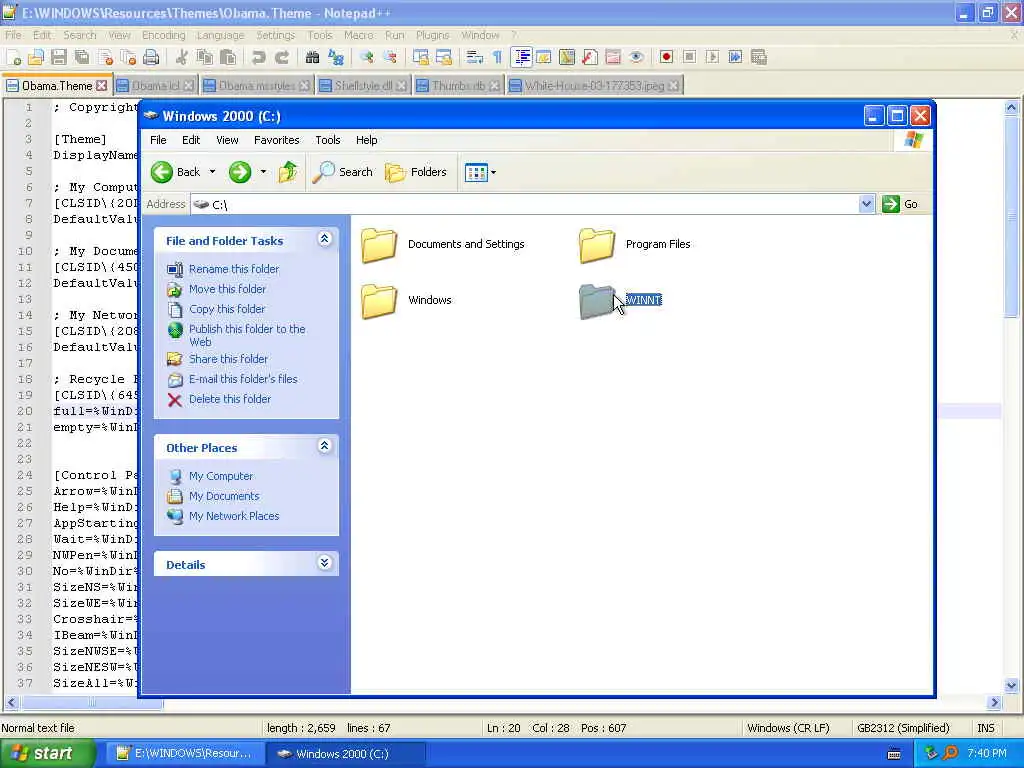The image size is (1024, 768).
Task: Open Forward button history dropdown arrow
Action: pyautogui.click(x=263, y=172)
